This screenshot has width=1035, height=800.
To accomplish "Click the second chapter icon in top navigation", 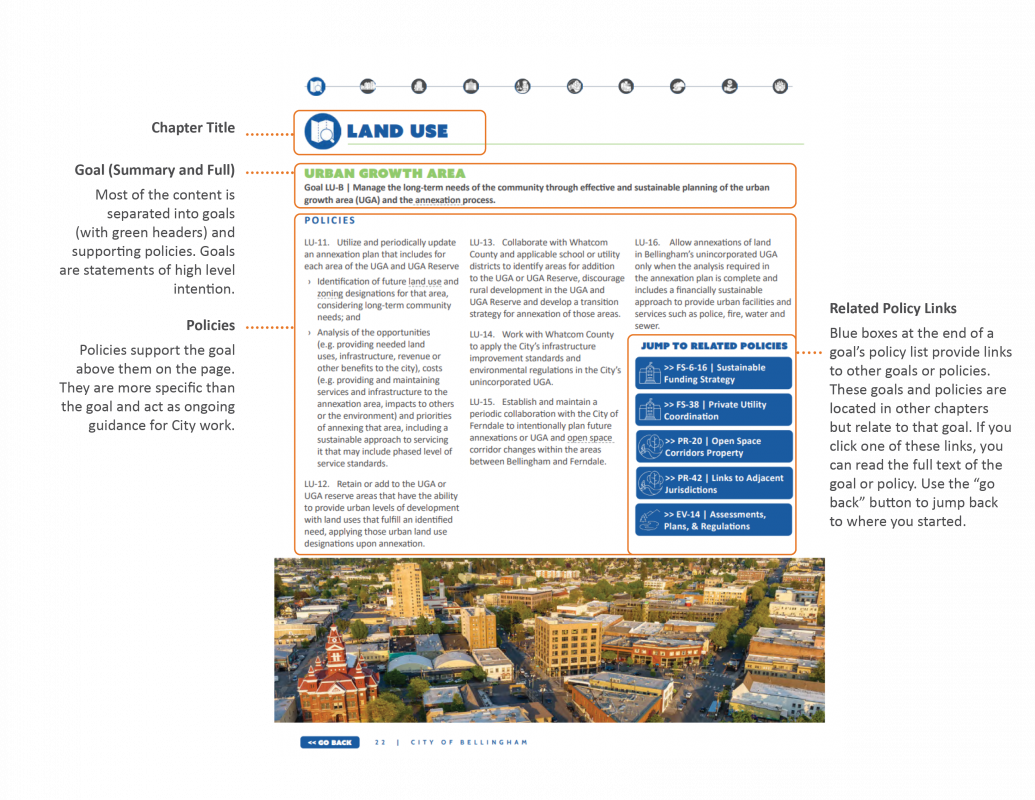I will coord(368,86).
